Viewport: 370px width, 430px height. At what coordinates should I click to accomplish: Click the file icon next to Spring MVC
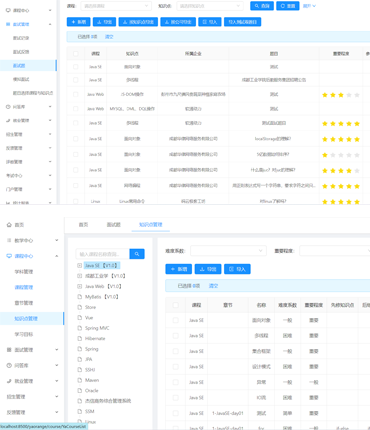pyautogui.click(x=79, y=328)
